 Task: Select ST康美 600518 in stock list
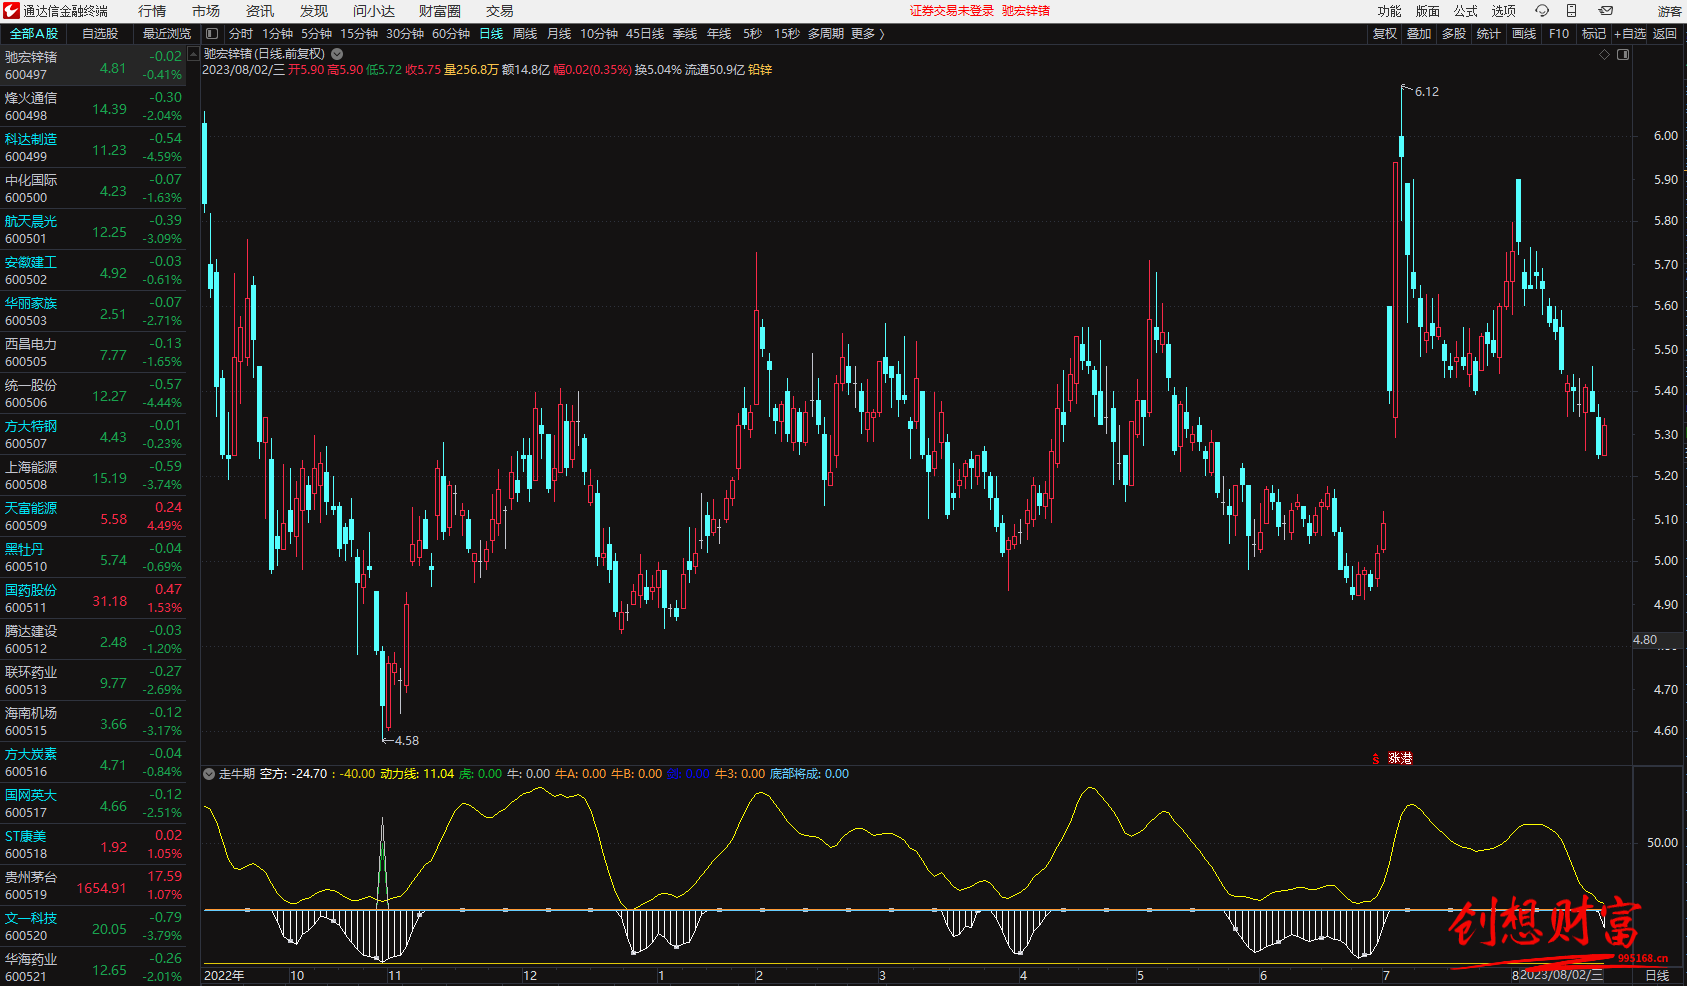point(93,845)
